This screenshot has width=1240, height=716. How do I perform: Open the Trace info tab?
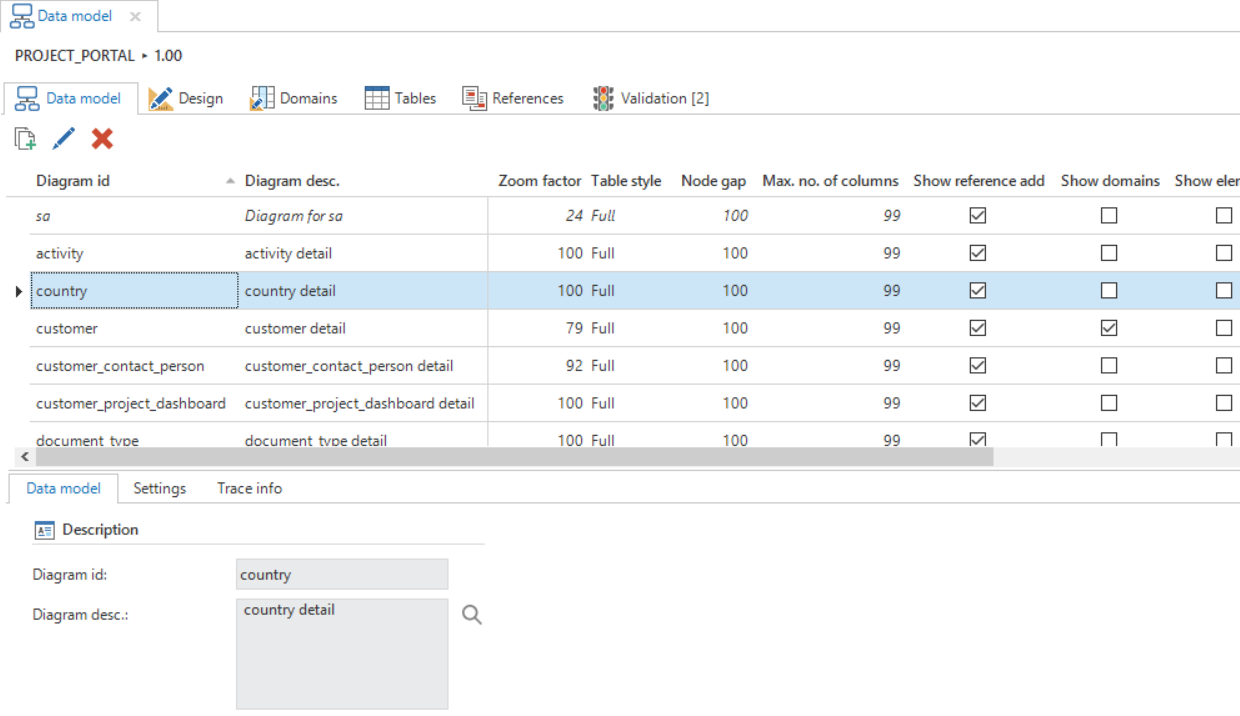pyautogui.click(x=249, y=488)
